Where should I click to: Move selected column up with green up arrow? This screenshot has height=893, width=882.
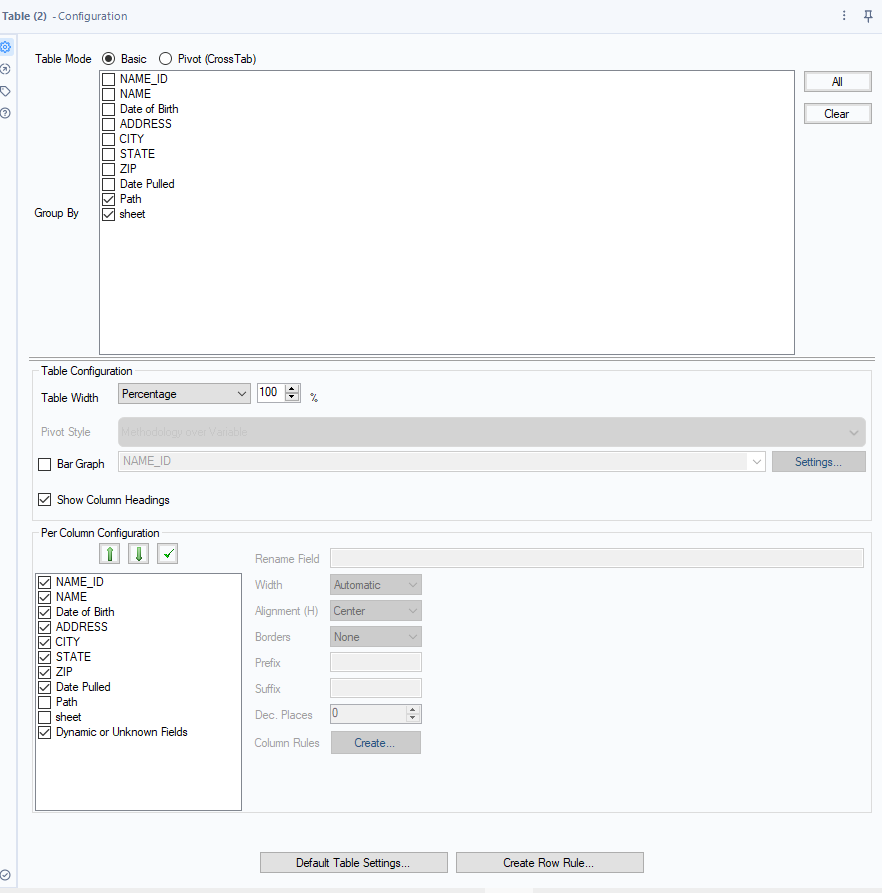point(109,553)
